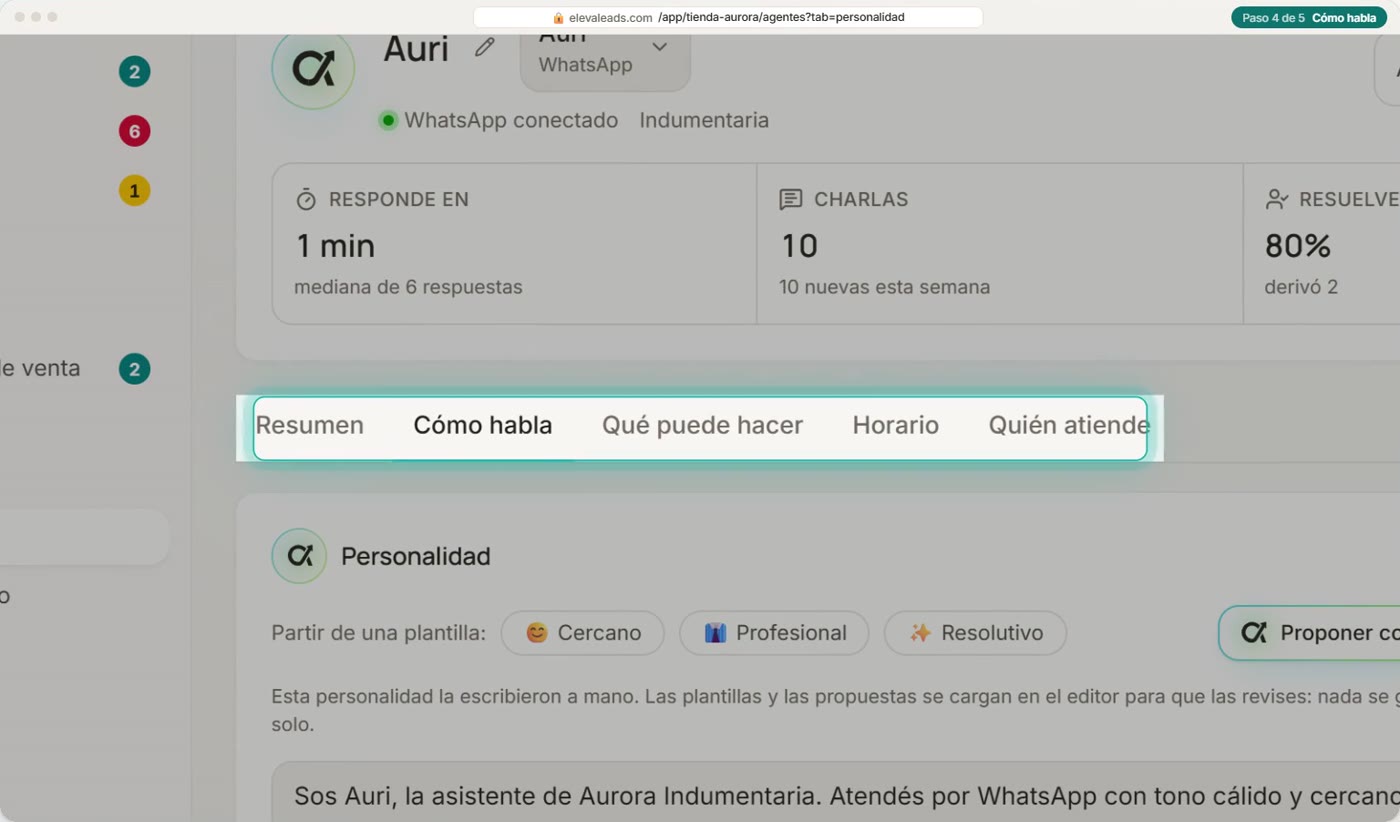Click the chat icon next to CHARLAS
The height and width of the screenshot is (822, 1400).
point(791,199)
